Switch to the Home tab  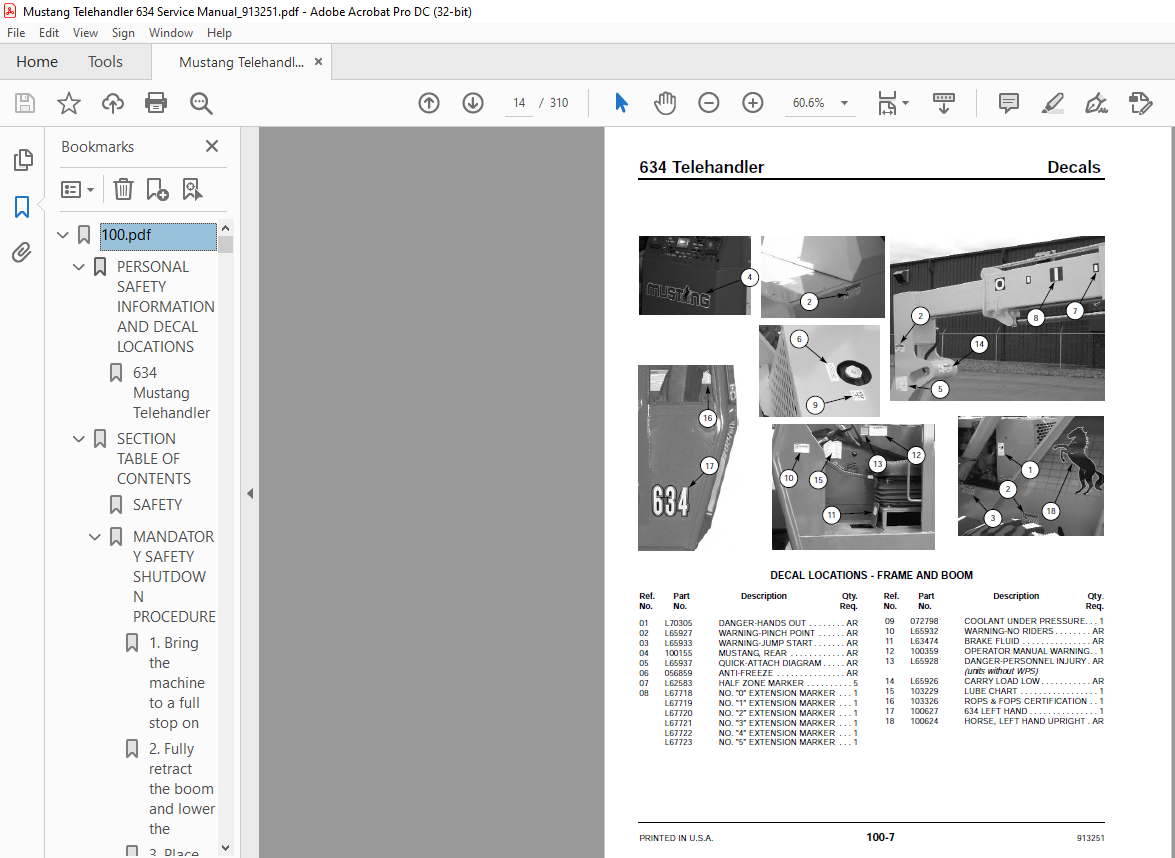pyautogui.click(x=37, y=62)
